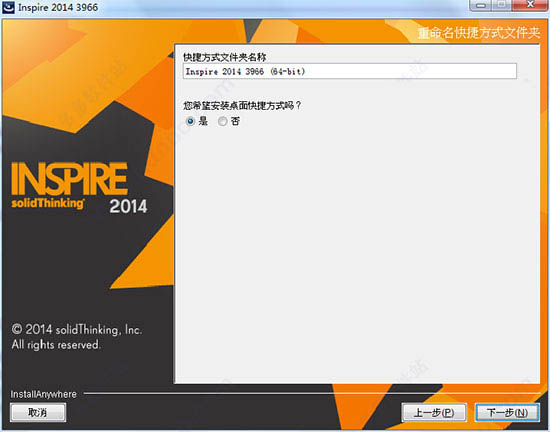This screenshot has height=432, width=550.
Task: Click the © 2014 solidThinking, Inc. text
Action: coord(76,329)
